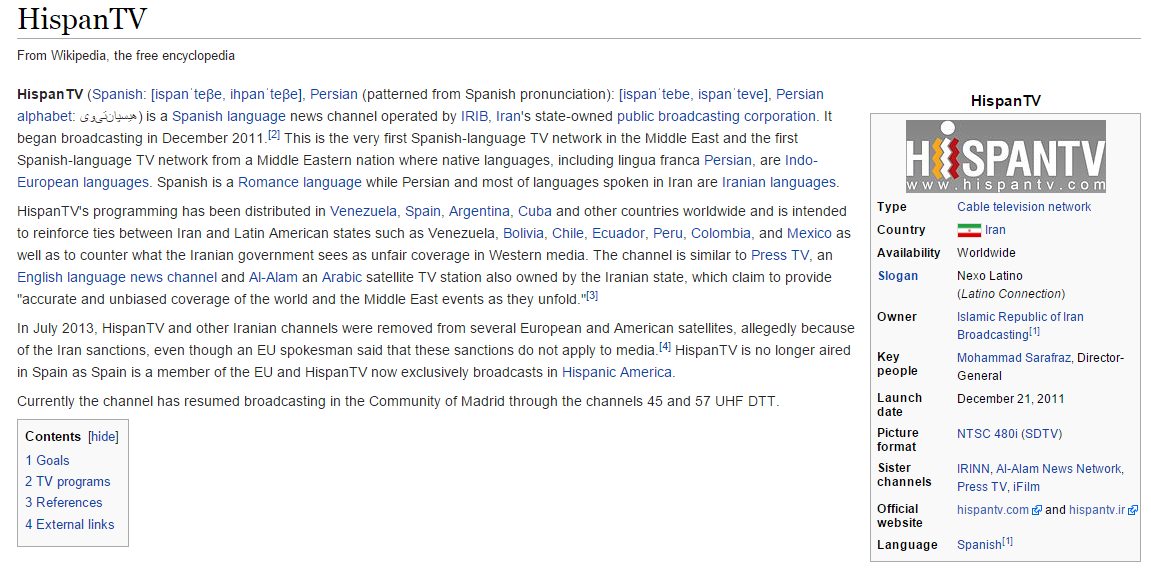Click citation [1] after Owner value
1151x568 pixels.
pyautogui.click(x=1034, y=332)
